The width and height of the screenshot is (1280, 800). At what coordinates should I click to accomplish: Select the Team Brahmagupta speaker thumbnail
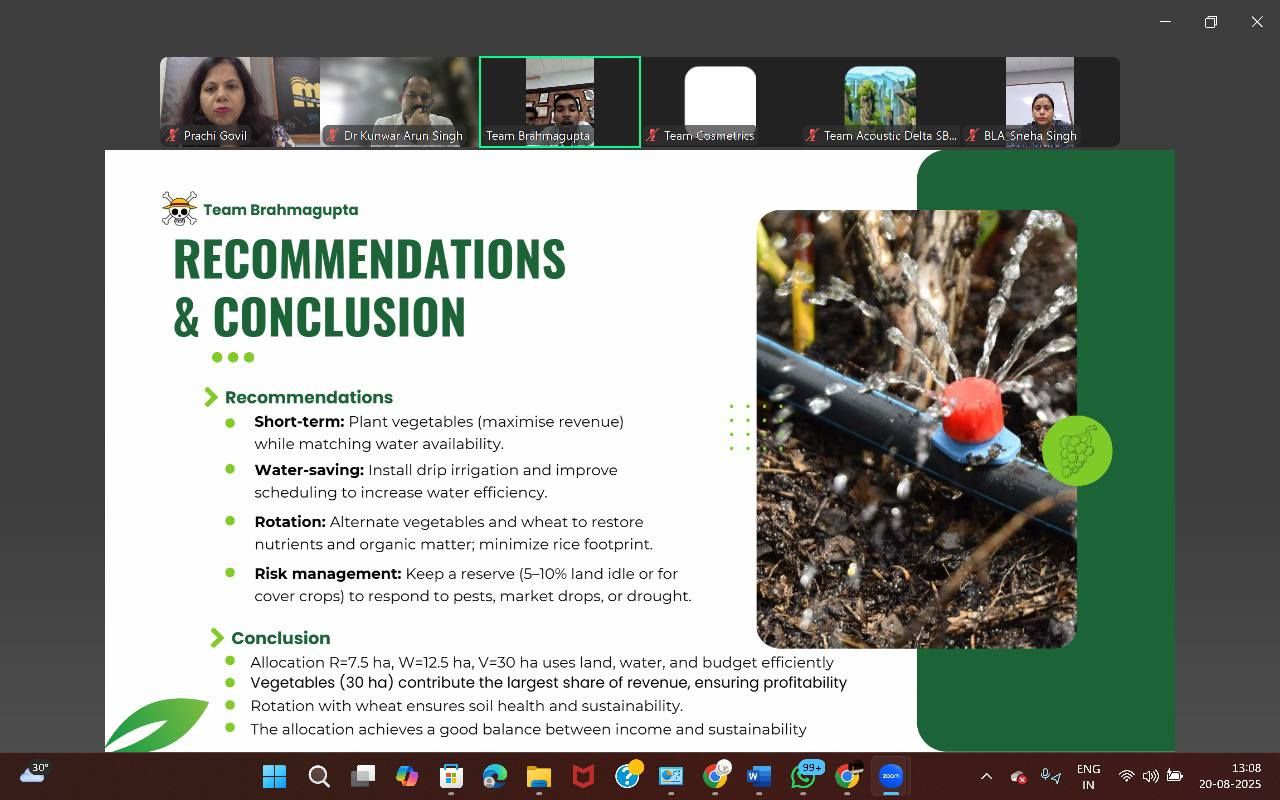(x=560, y=102)
